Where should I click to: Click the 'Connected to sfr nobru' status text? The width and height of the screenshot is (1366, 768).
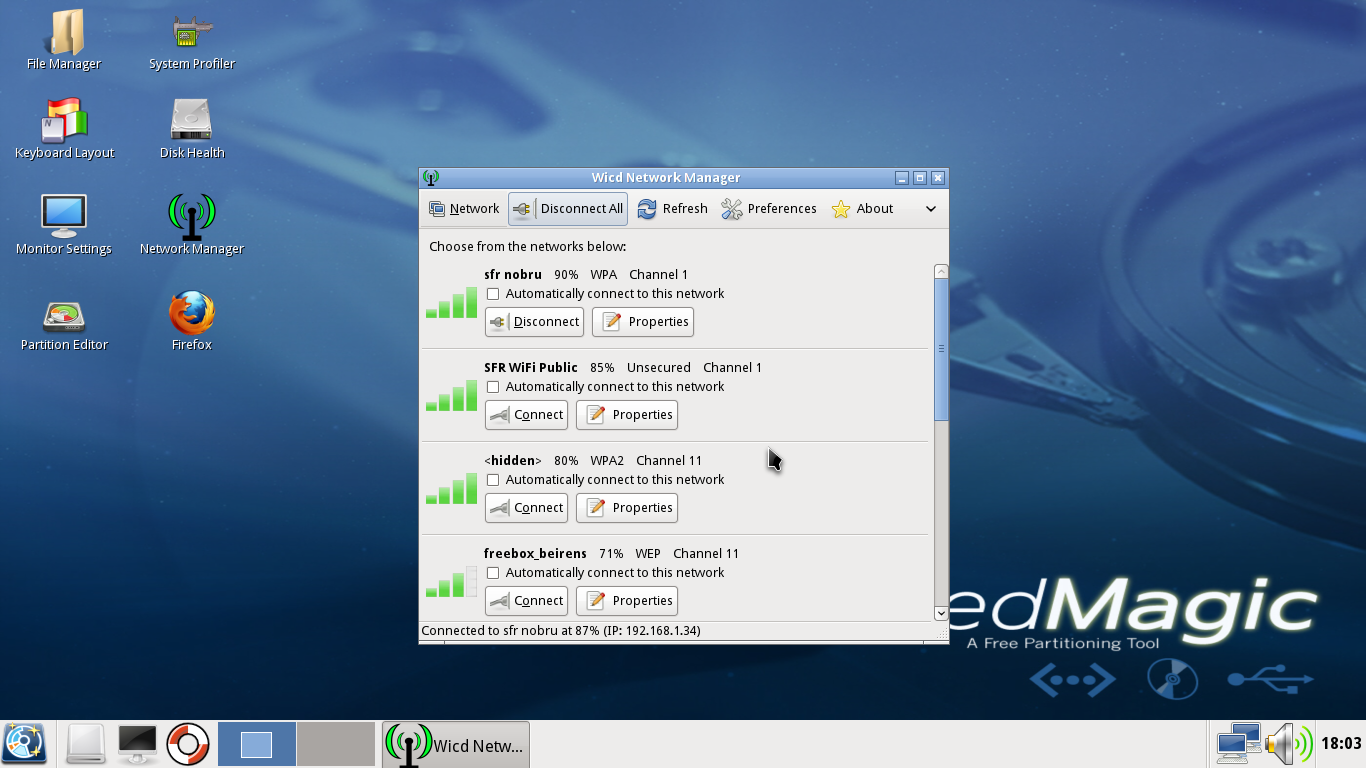(561, 631)
